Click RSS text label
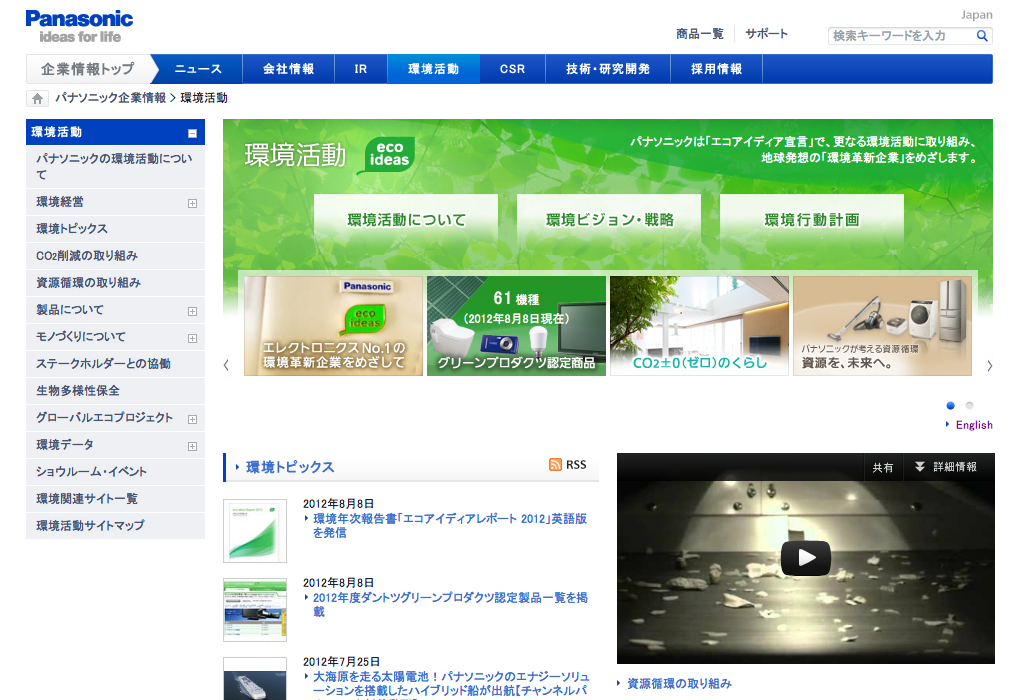The image size is (1016, 700). click(x=576, y=465)
